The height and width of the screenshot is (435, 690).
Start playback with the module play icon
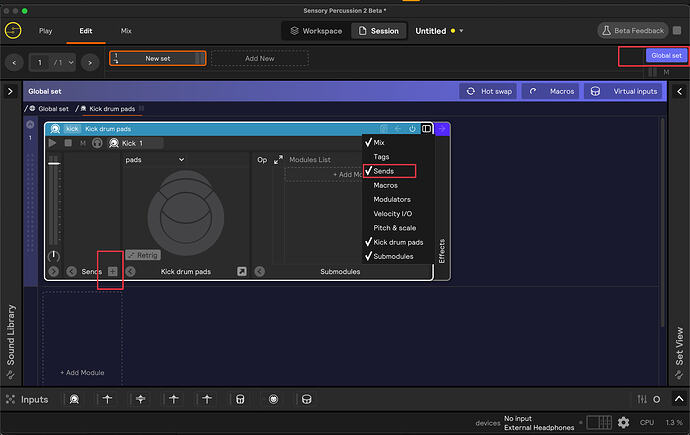[x=52, y=143]
